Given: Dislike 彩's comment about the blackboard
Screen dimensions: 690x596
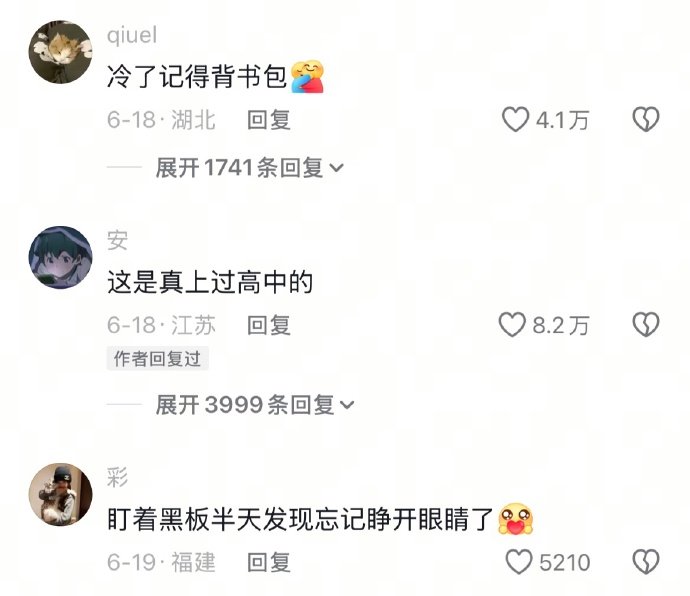Looking at the screenshot, I should 646,562.
